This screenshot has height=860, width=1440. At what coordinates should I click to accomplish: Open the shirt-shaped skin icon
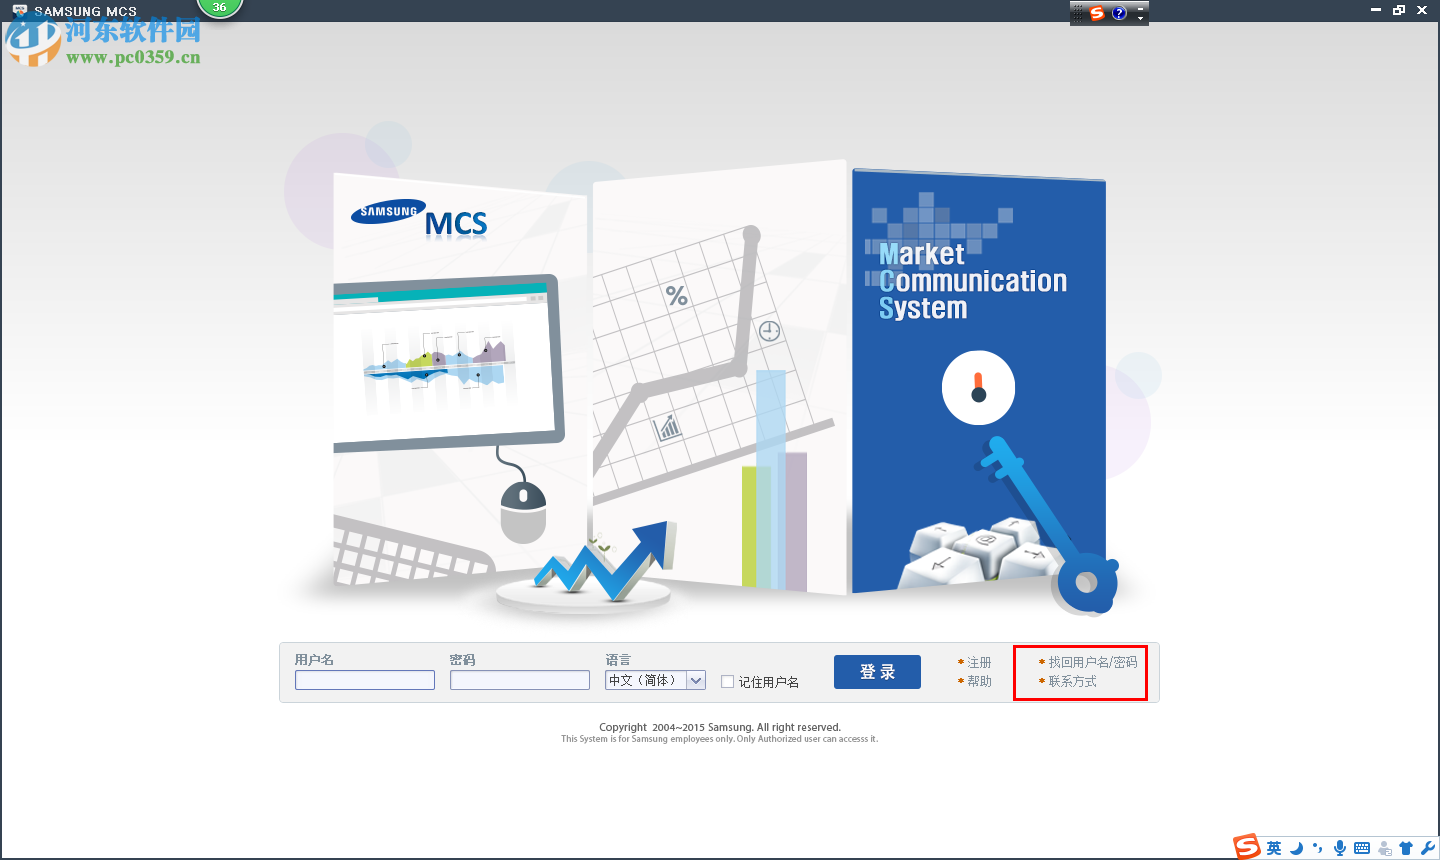point(1406,848)
